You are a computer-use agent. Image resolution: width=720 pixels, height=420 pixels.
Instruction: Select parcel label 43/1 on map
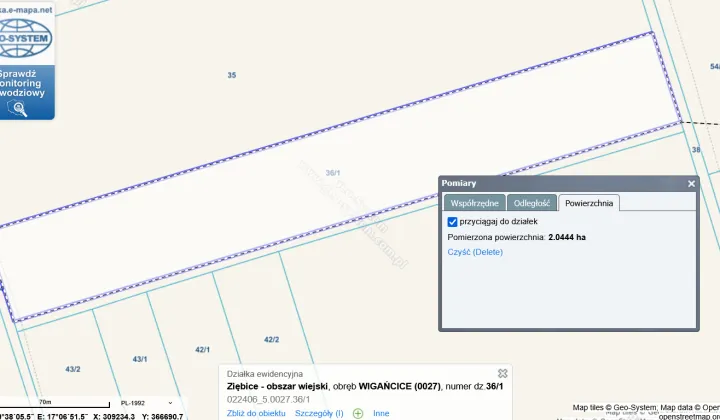140,359
